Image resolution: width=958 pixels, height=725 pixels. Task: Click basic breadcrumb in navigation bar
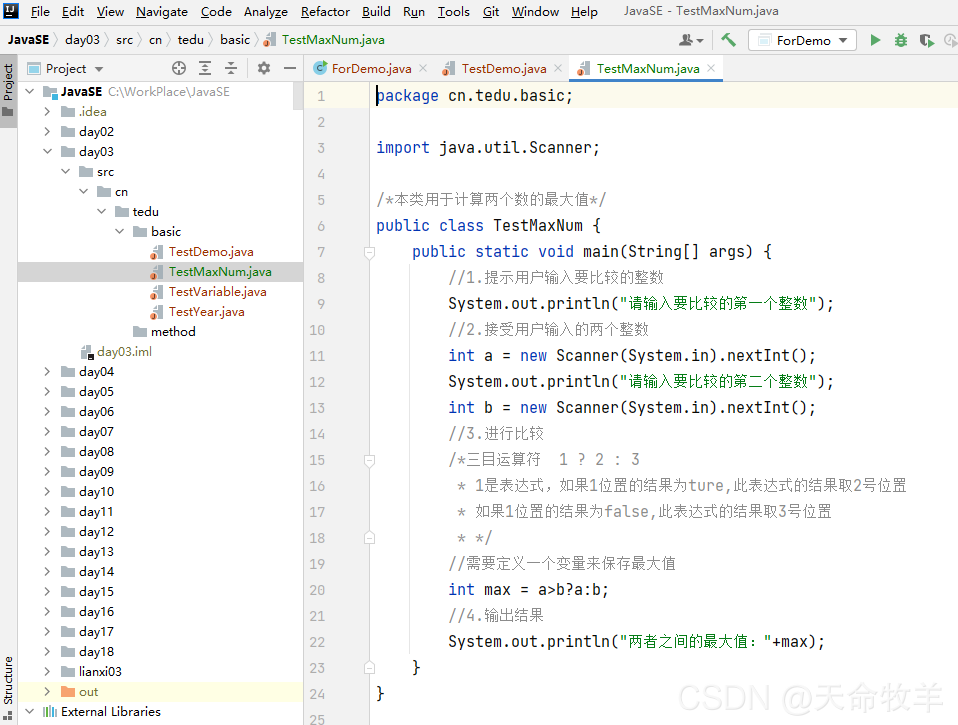coord(235,40)
